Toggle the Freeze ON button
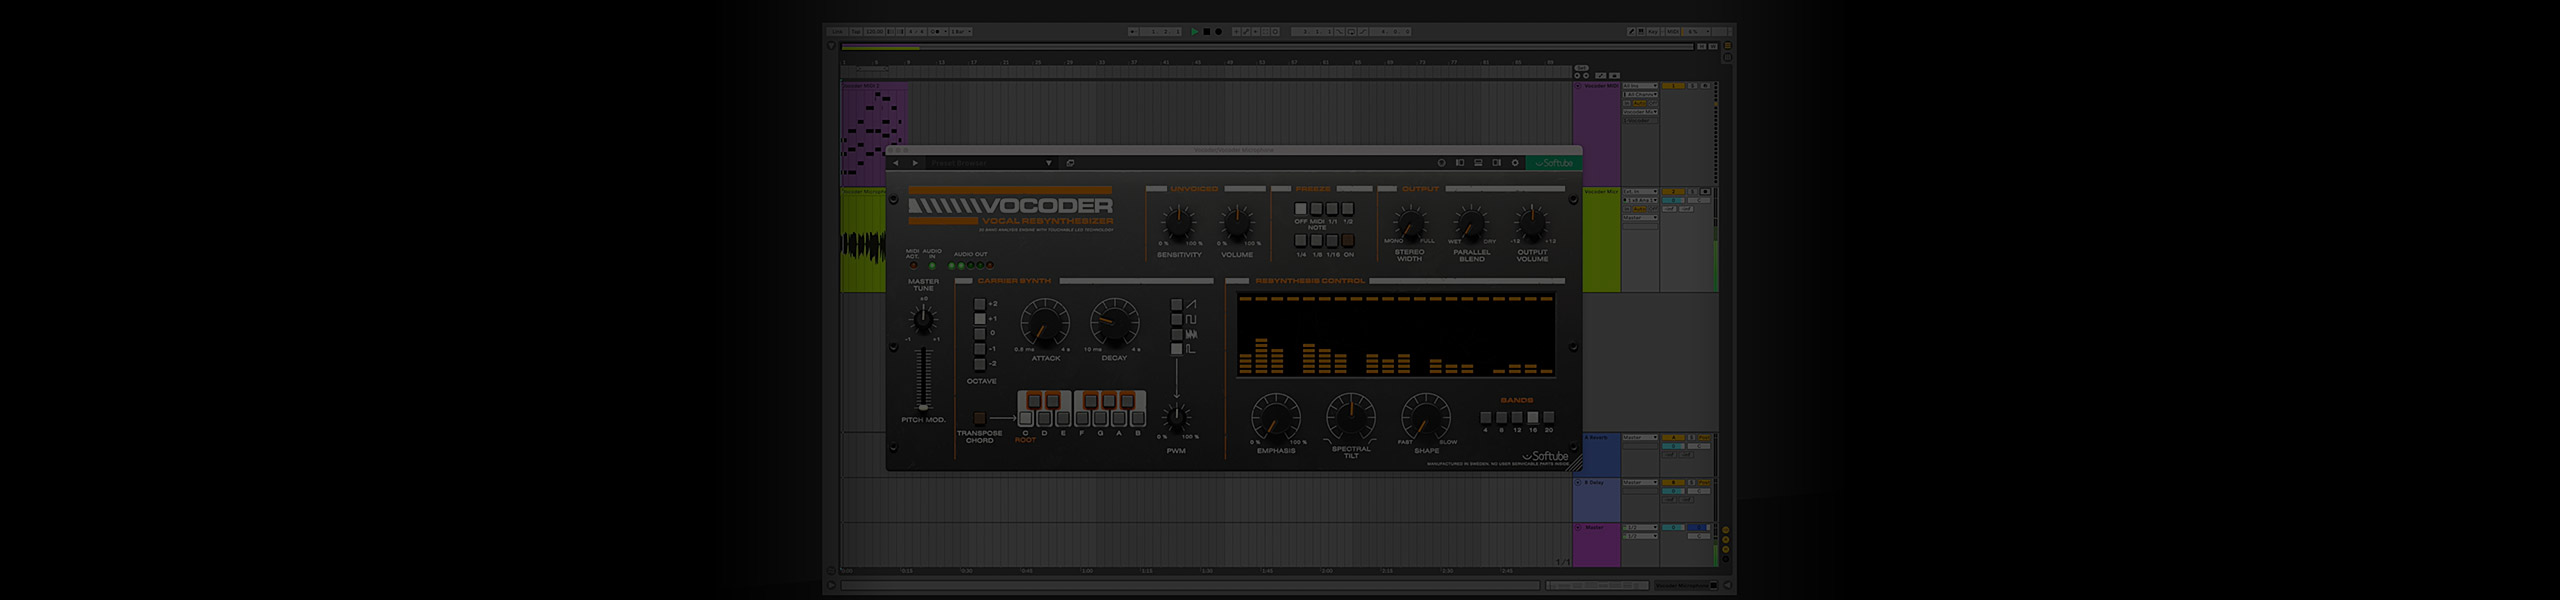Viewport: 2560px width, 600px height. click(x=1348, y=241)
